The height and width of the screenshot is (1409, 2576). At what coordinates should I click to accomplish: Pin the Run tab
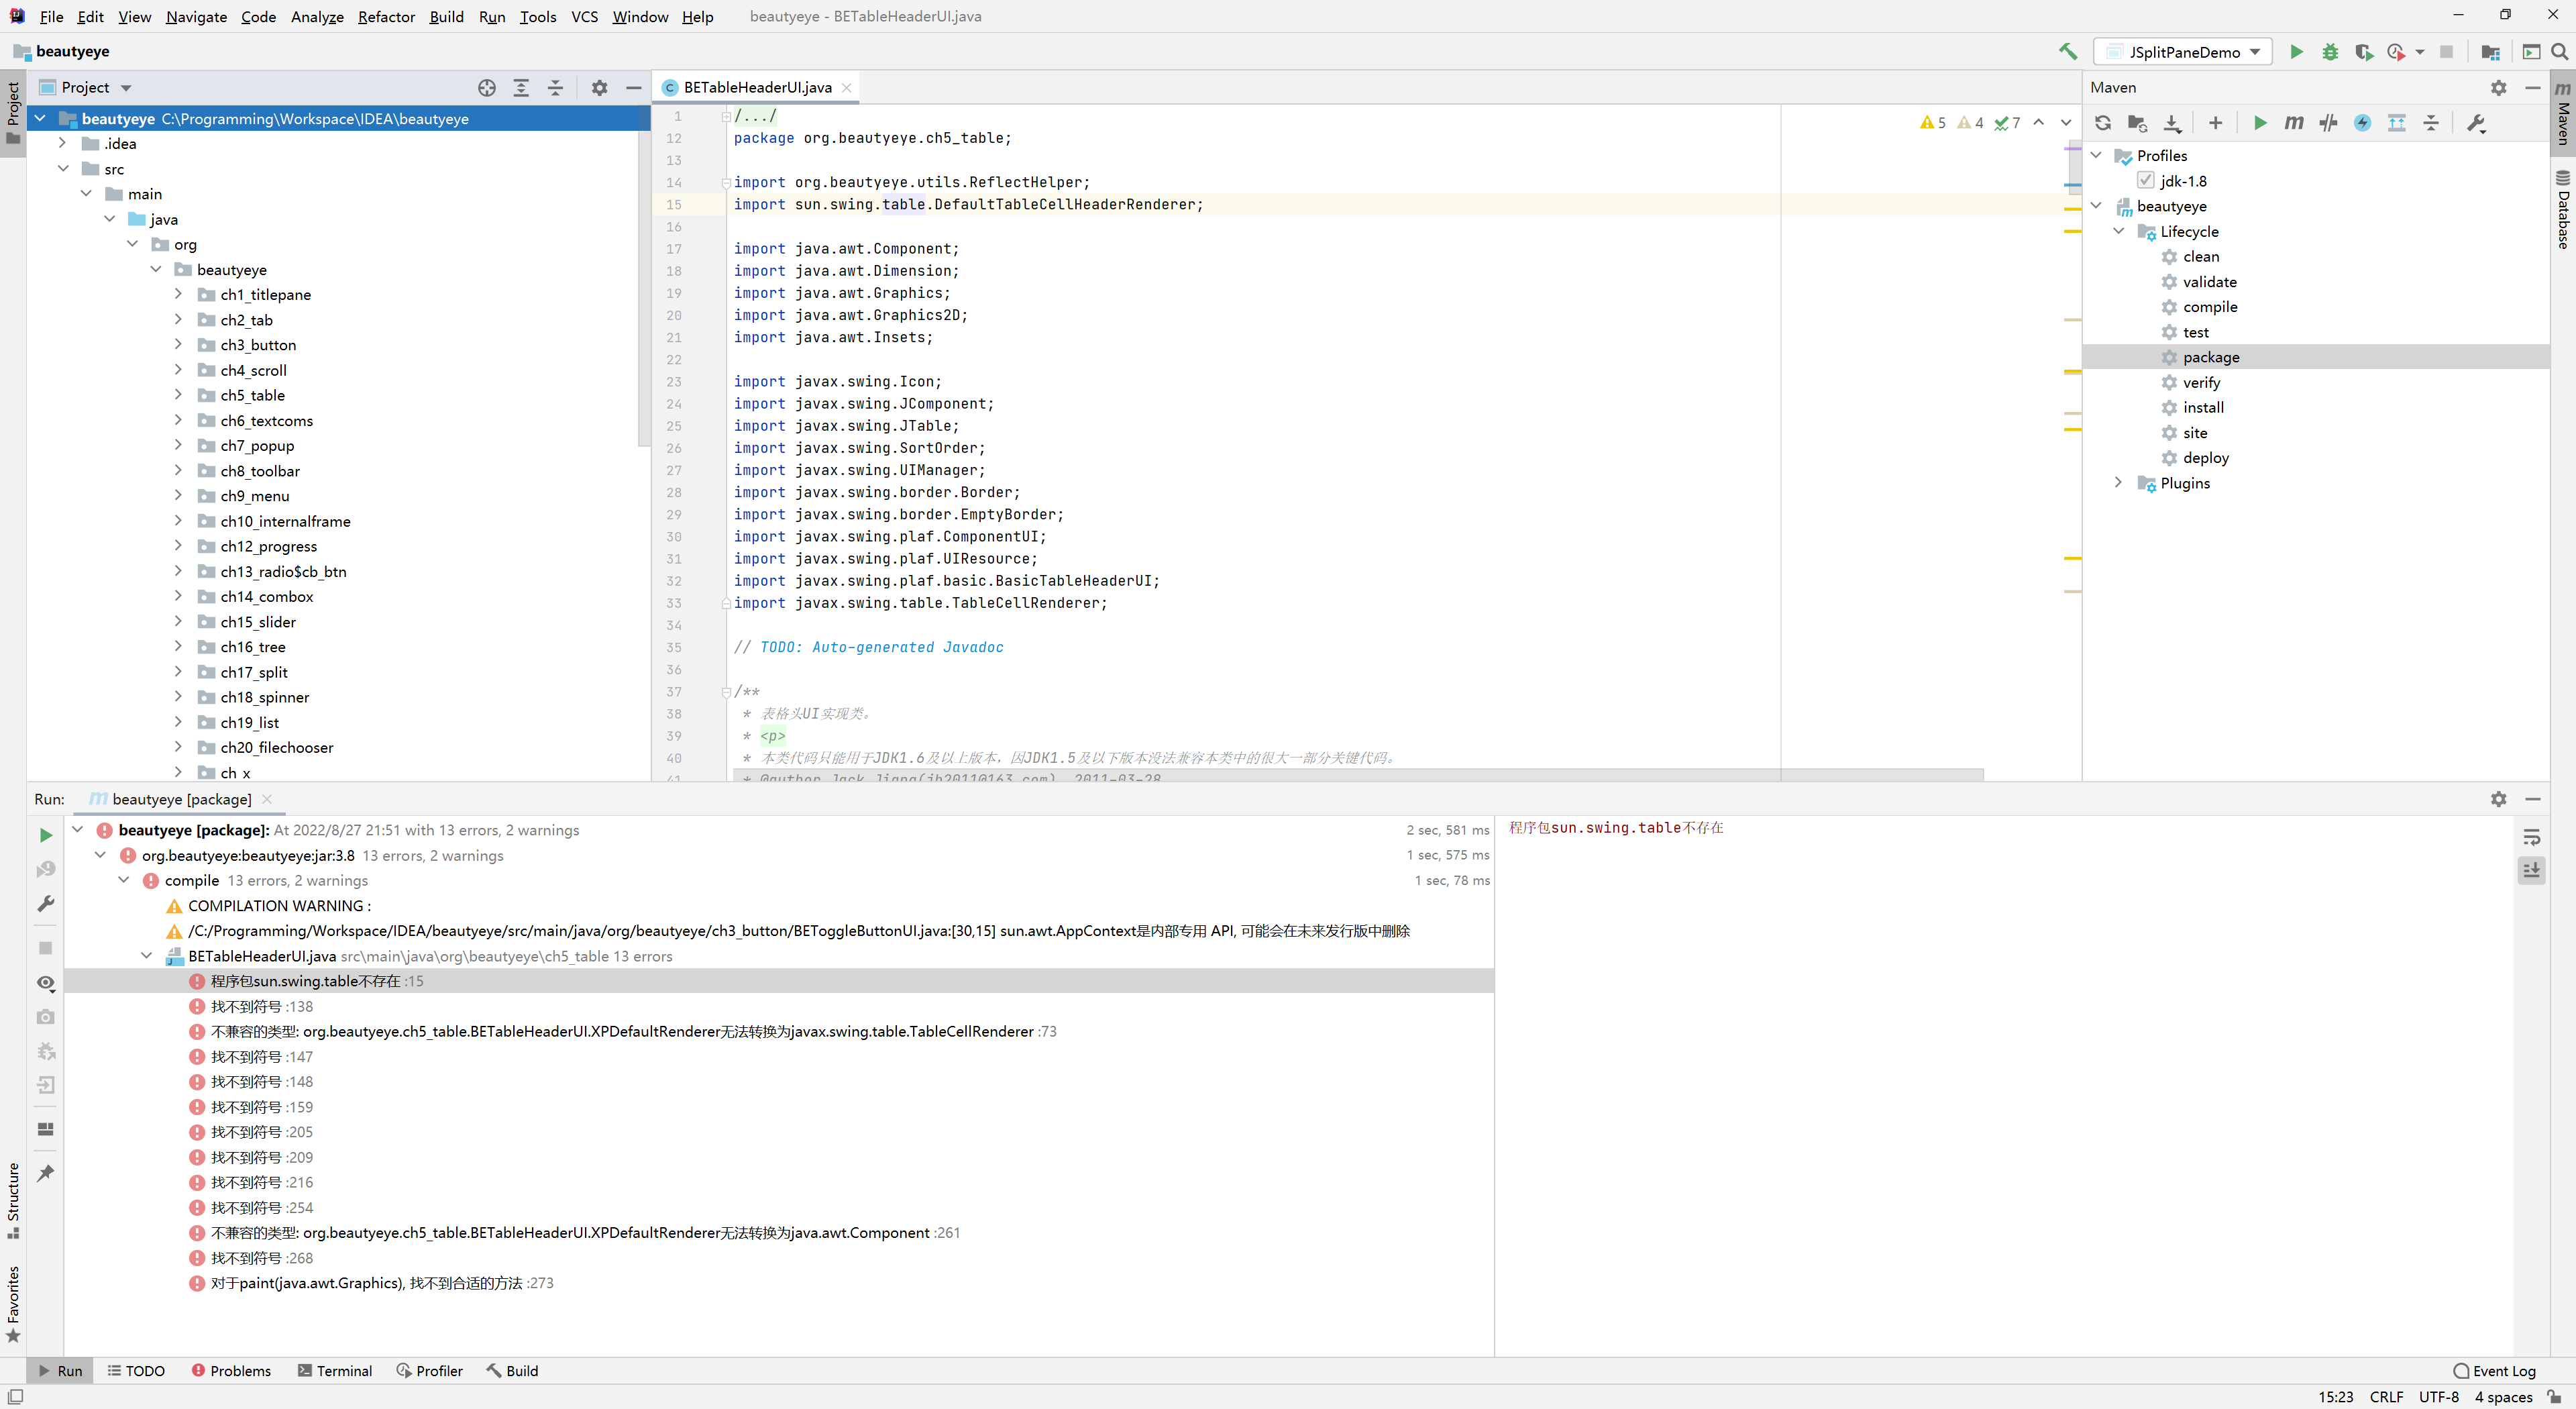(x=46, y=1173)
